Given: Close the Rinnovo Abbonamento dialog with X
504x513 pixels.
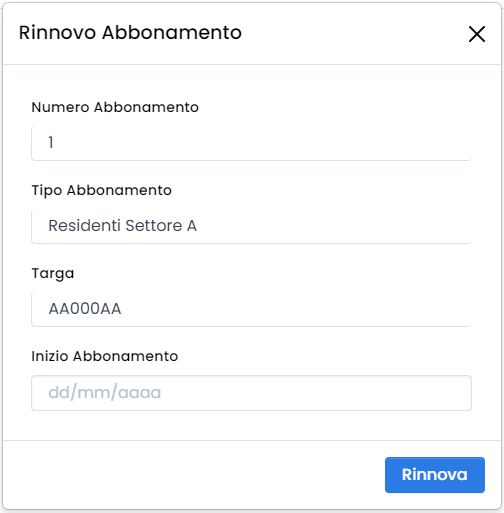Looking at the screenshot, I should tap(477, 34).
